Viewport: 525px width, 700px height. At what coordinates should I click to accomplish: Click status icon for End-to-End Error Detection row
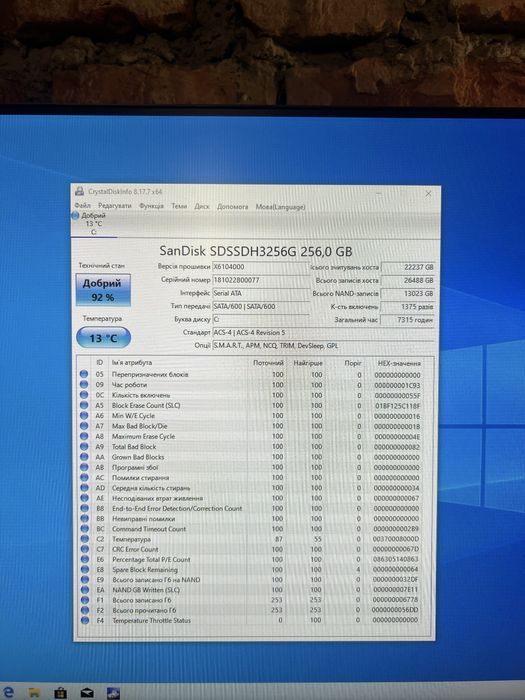point(84,508)
